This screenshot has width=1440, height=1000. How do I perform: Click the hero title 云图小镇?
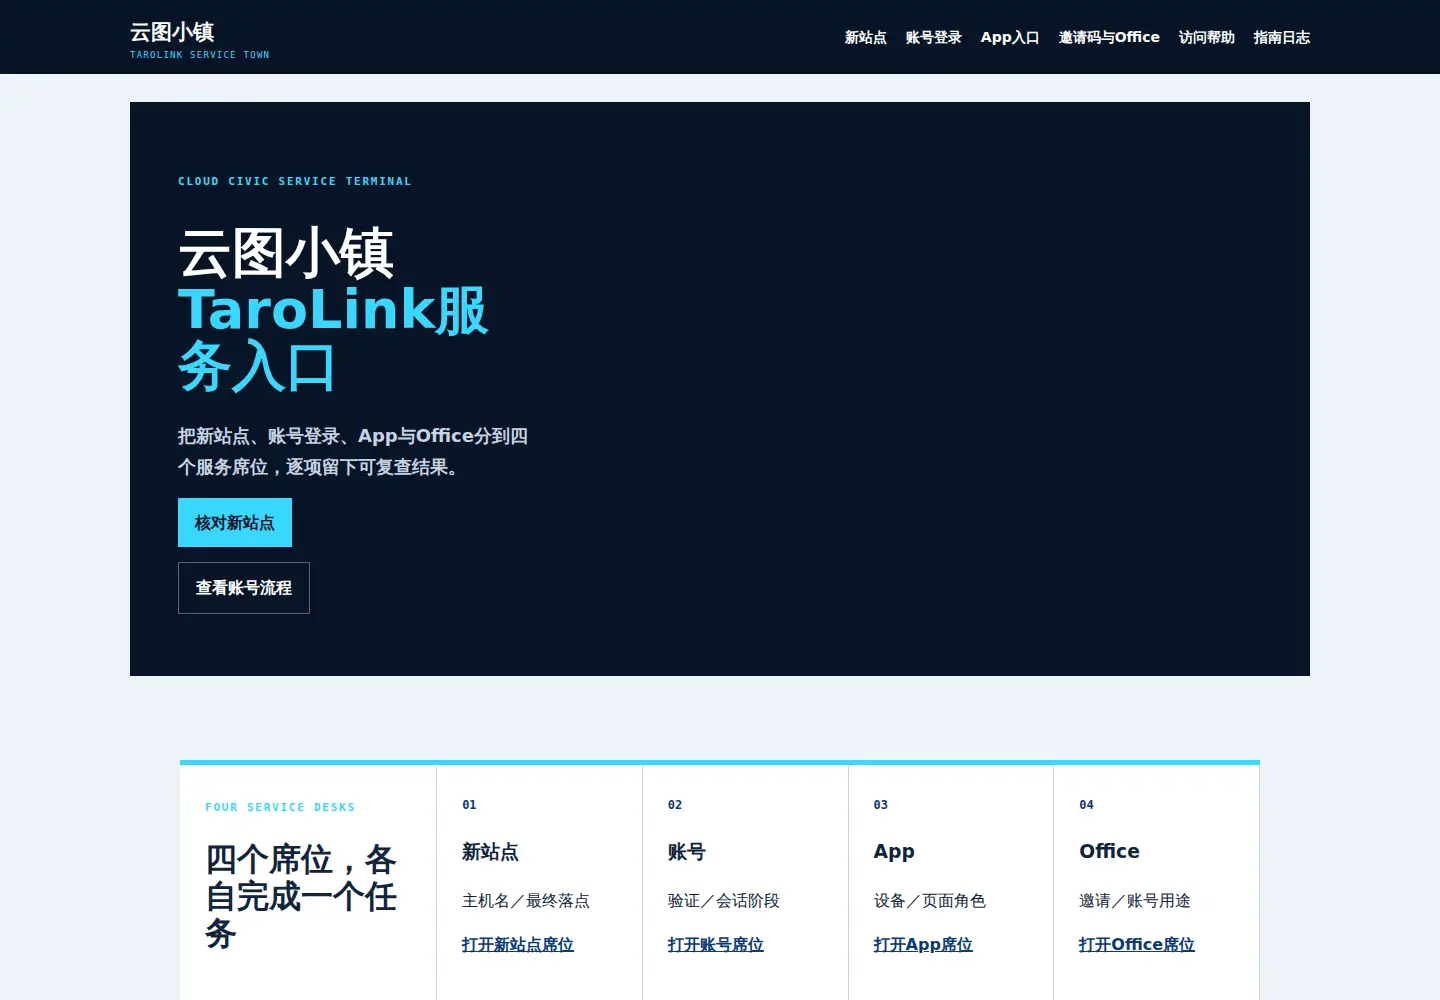(286, 252)
